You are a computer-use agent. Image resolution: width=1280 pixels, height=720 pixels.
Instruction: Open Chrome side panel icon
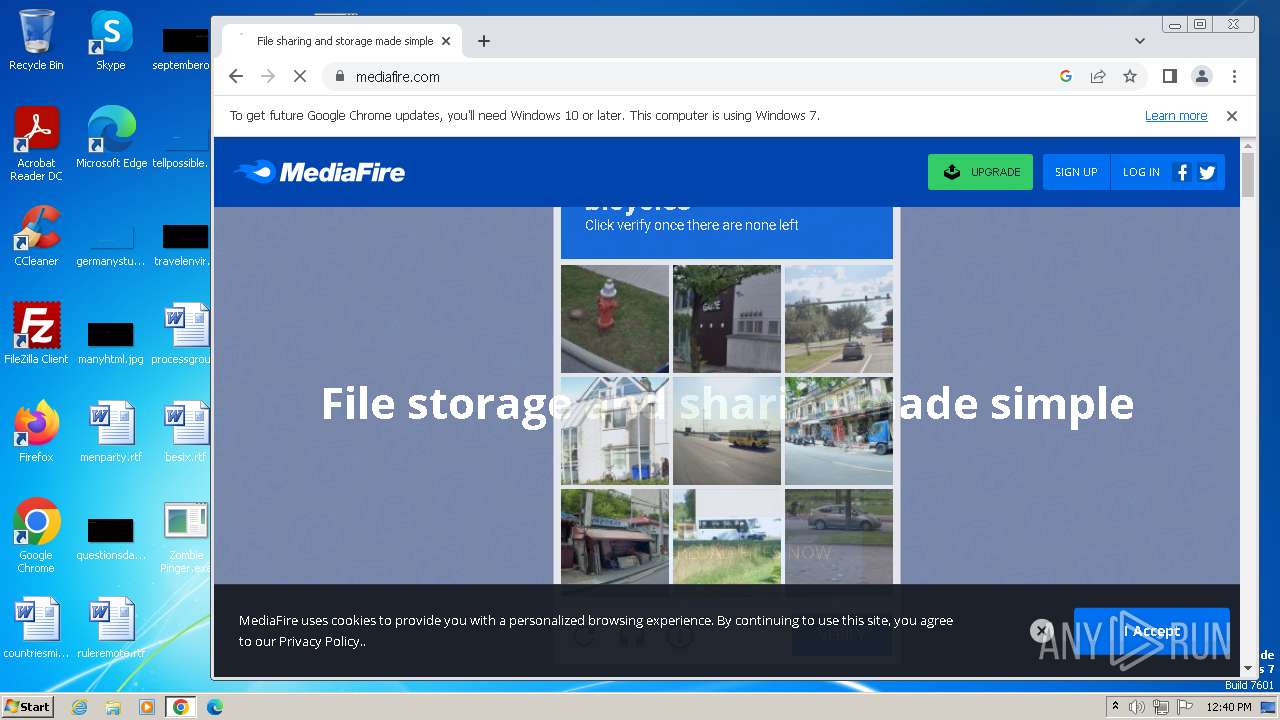[x=1170, y=76]
